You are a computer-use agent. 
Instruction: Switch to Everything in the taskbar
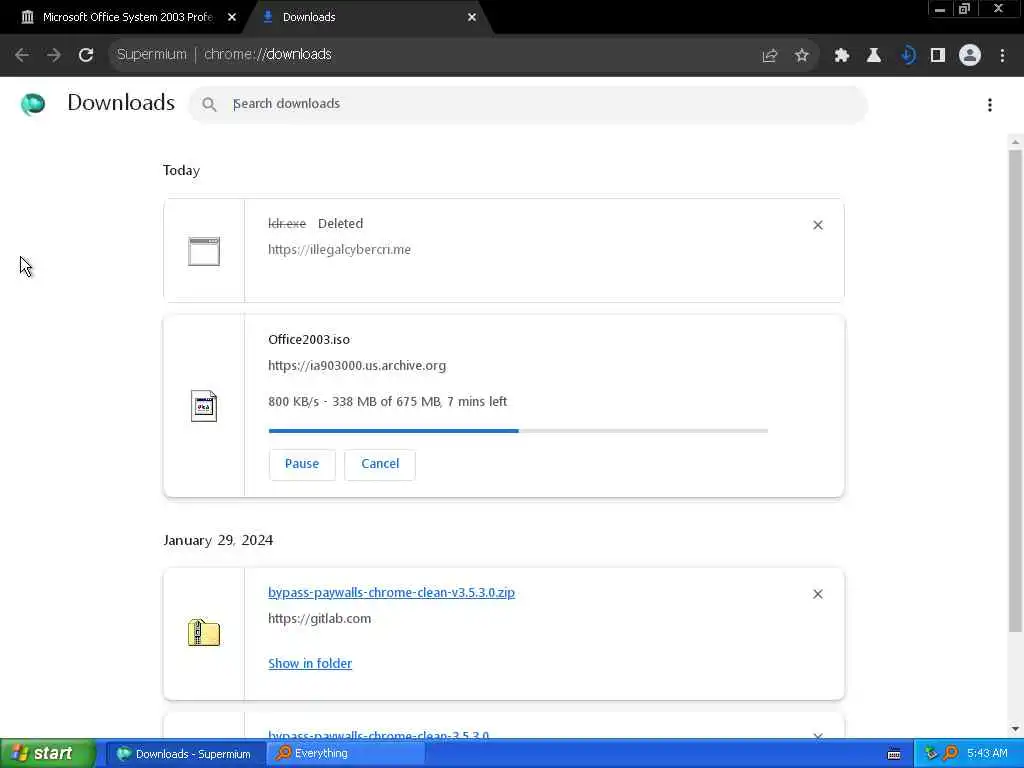coord(346,754)
